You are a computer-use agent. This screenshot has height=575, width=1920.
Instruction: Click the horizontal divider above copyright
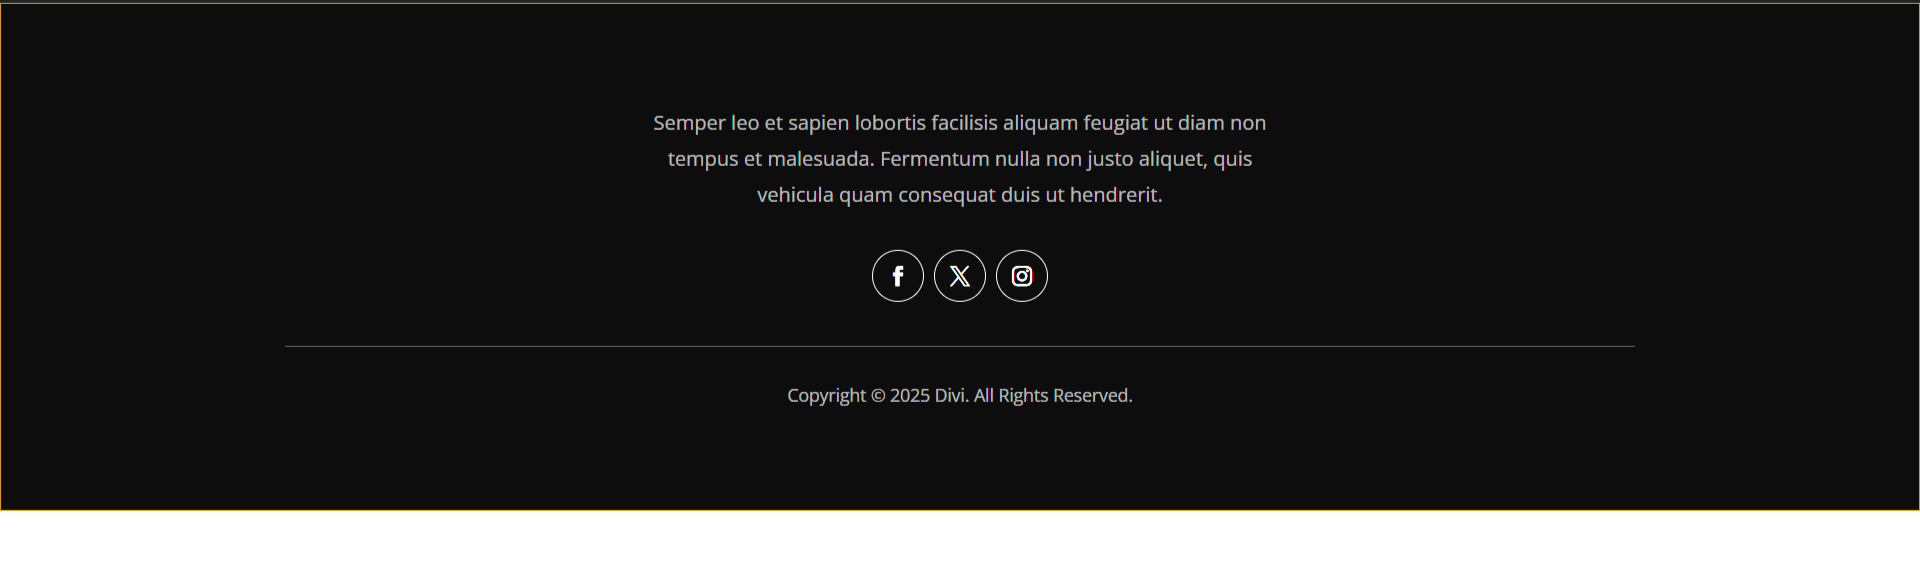[x=960, y=346]
